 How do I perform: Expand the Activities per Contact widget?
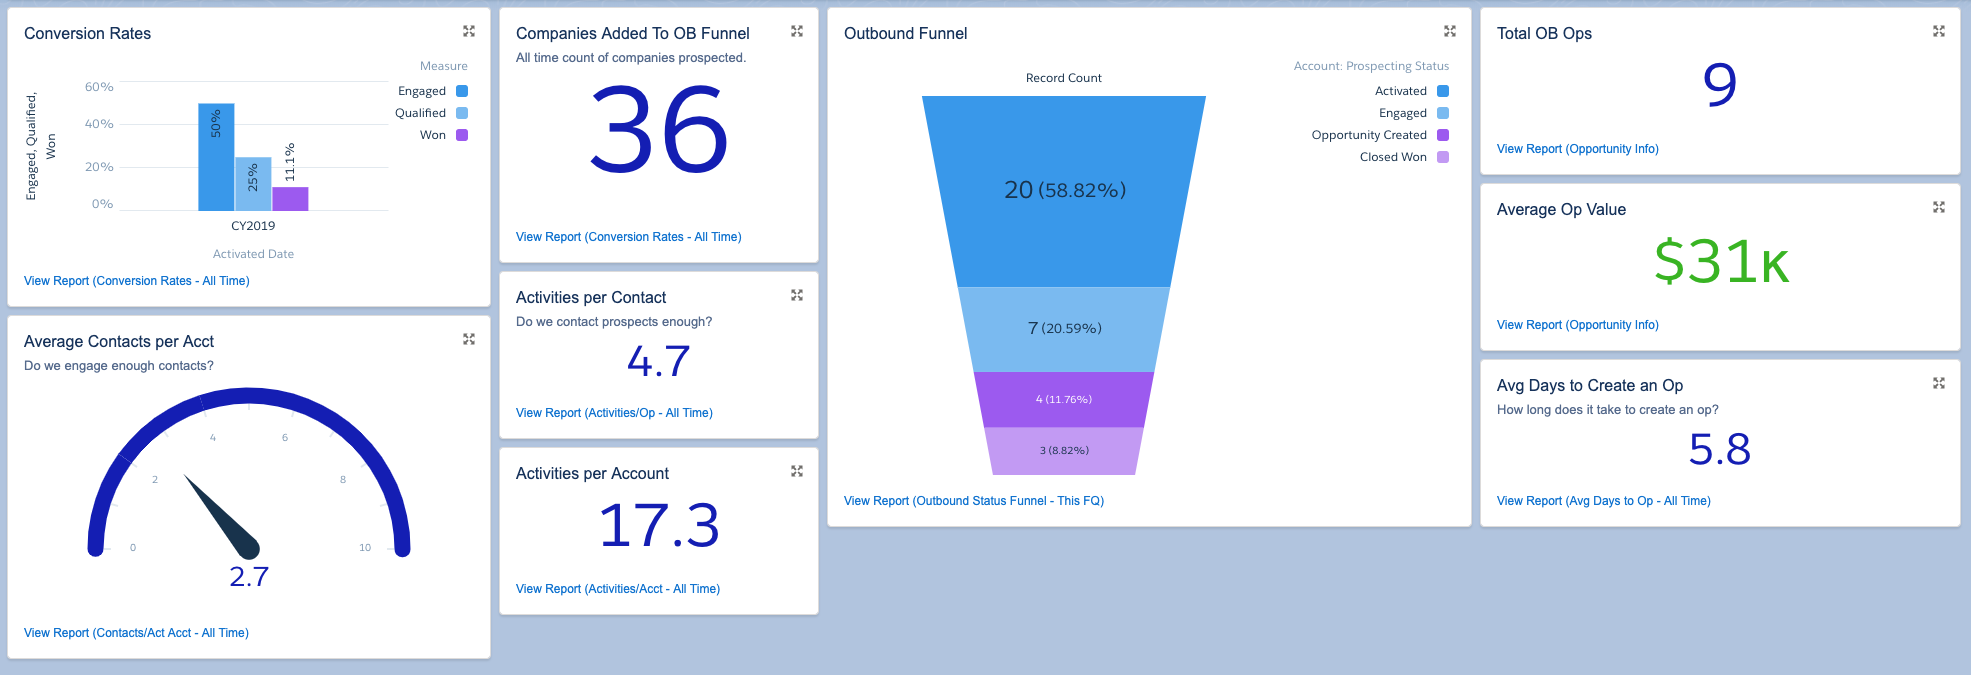[x=796, y=296]
